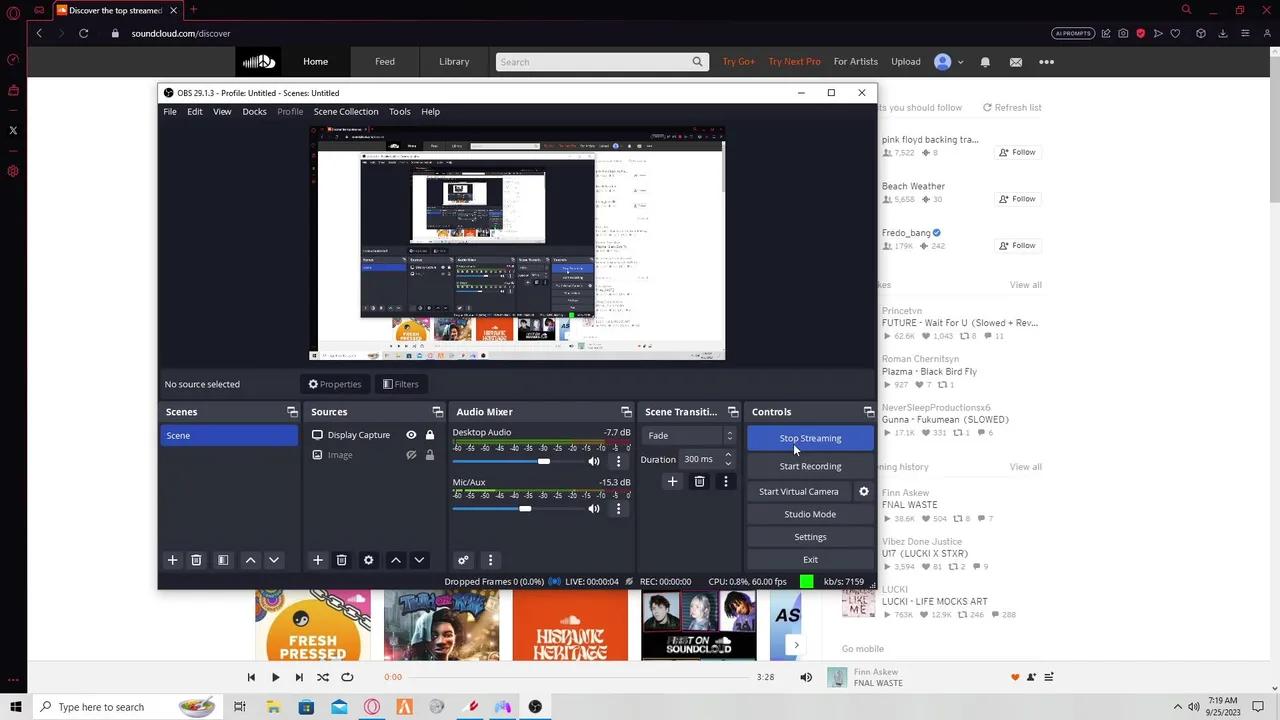
Task: Open File menu in OBS
Action: (170, 111)
